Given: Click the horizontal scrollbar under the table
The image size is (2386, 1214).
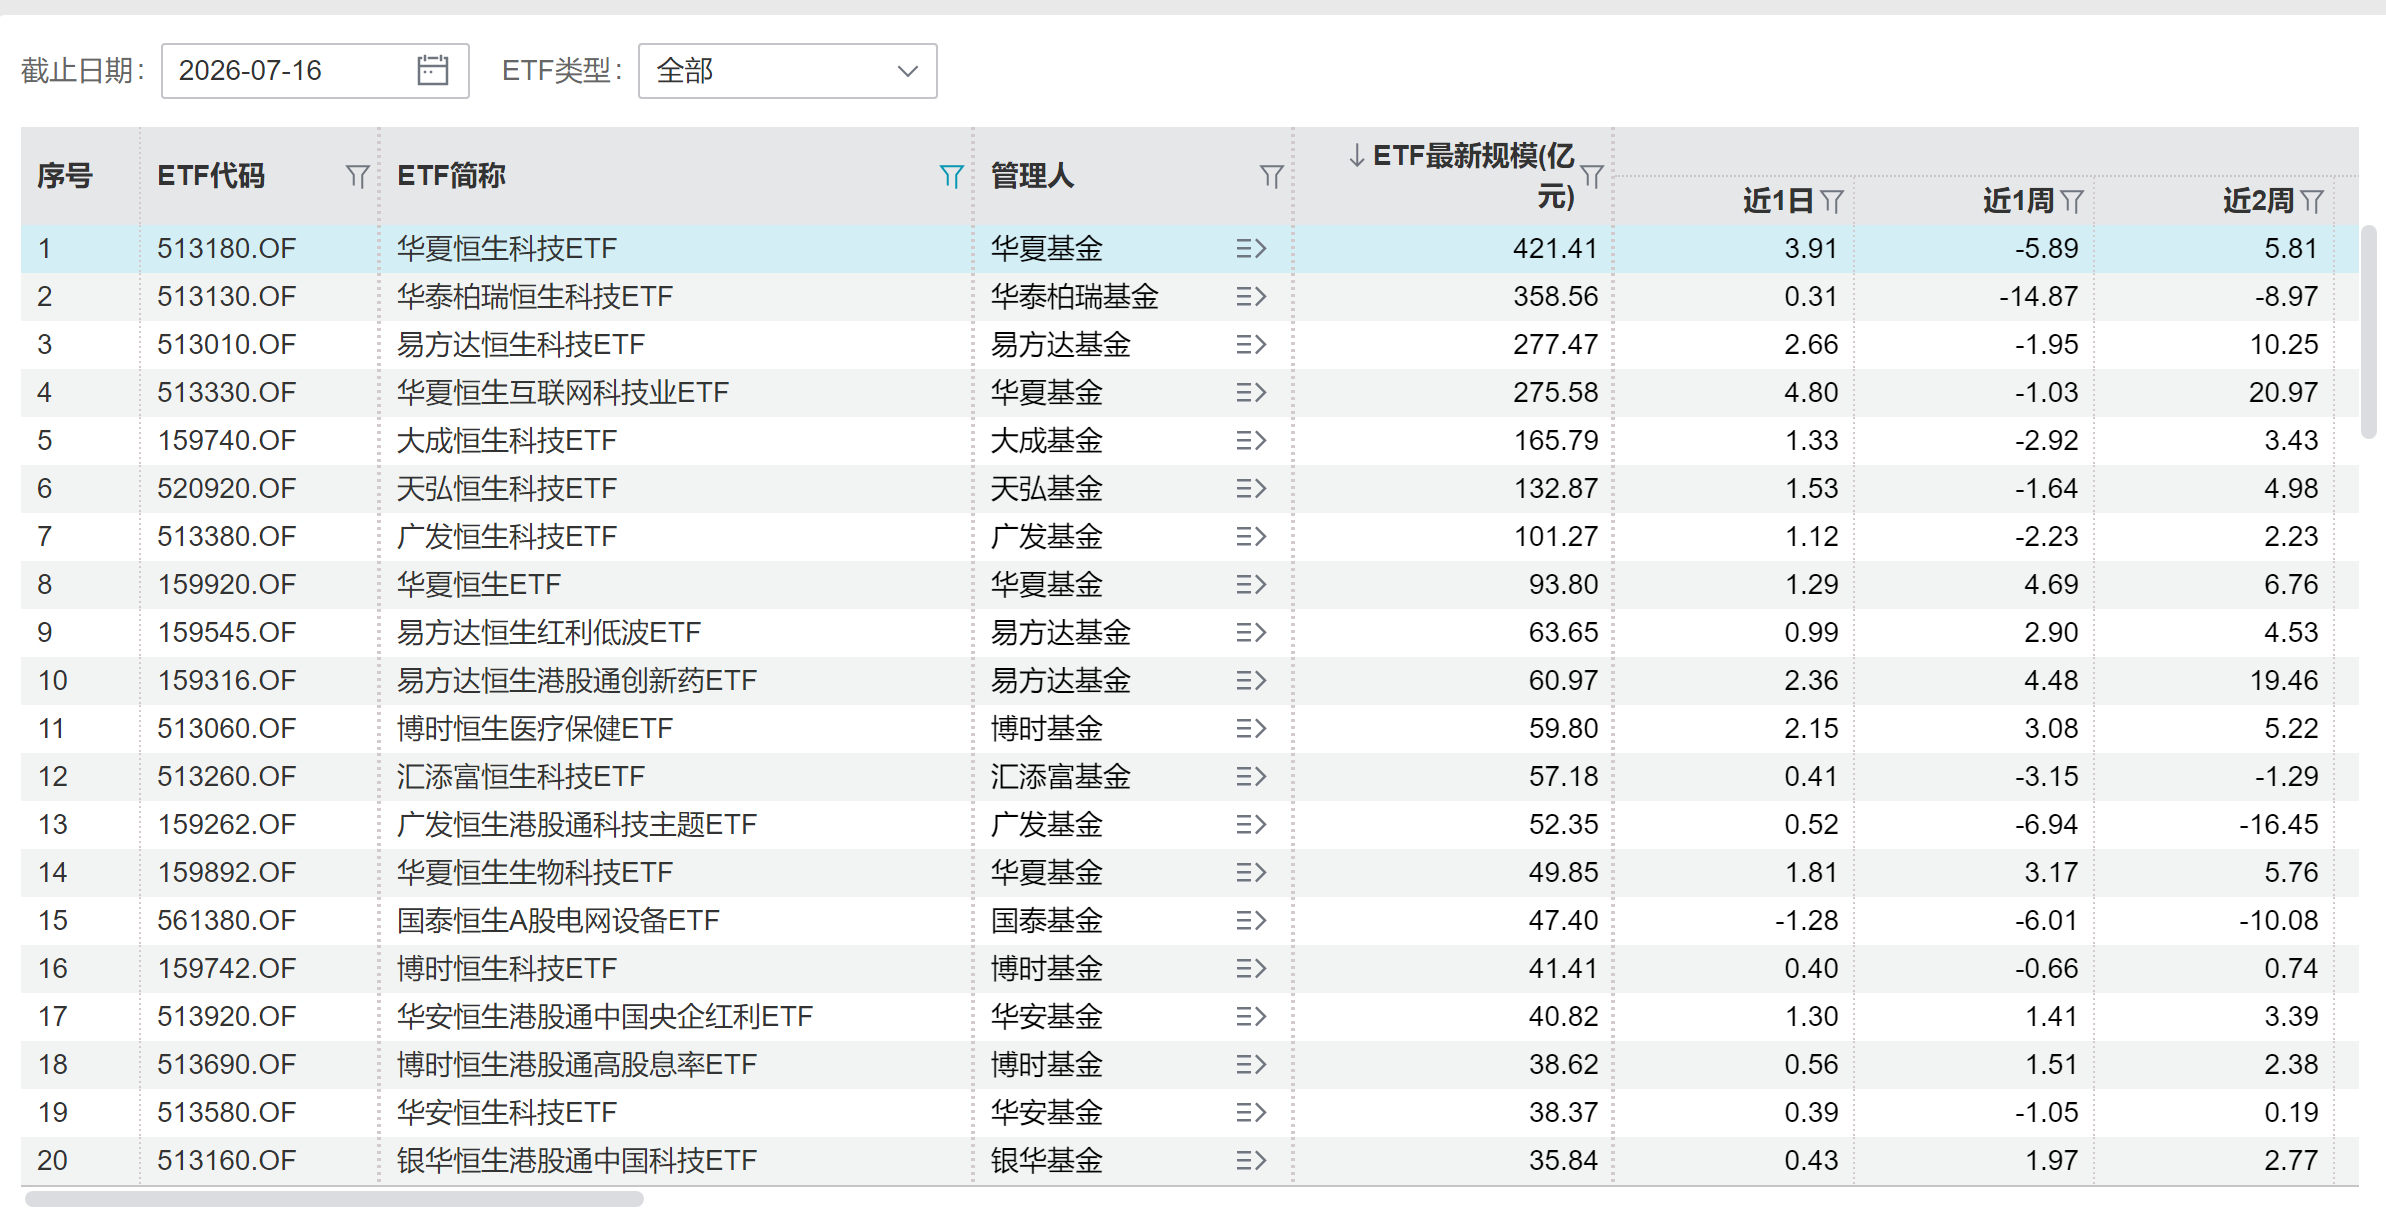Looking at the screenshot, I should [x=334, y=1198].
